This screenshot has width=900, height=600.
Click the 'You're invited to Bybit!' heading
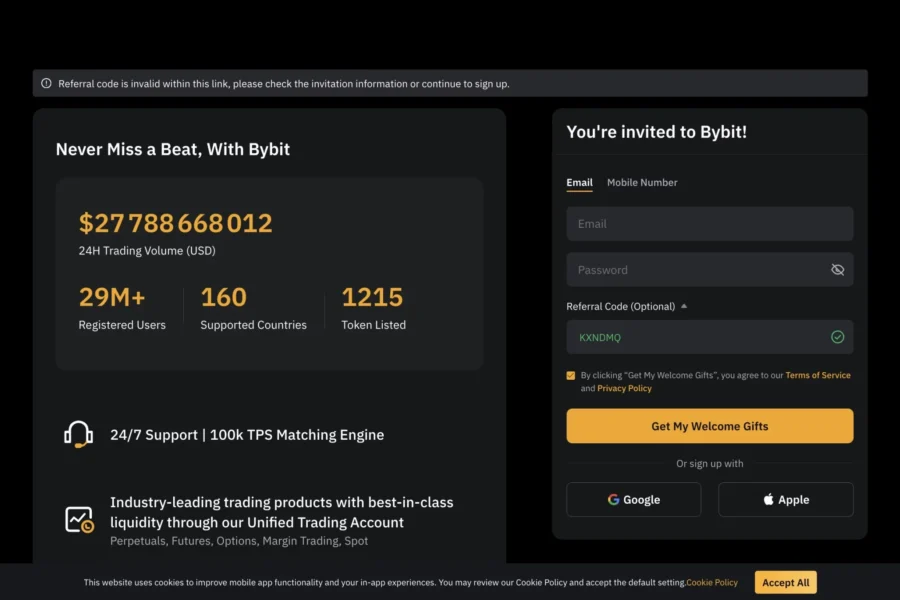(x=657, y=132)
